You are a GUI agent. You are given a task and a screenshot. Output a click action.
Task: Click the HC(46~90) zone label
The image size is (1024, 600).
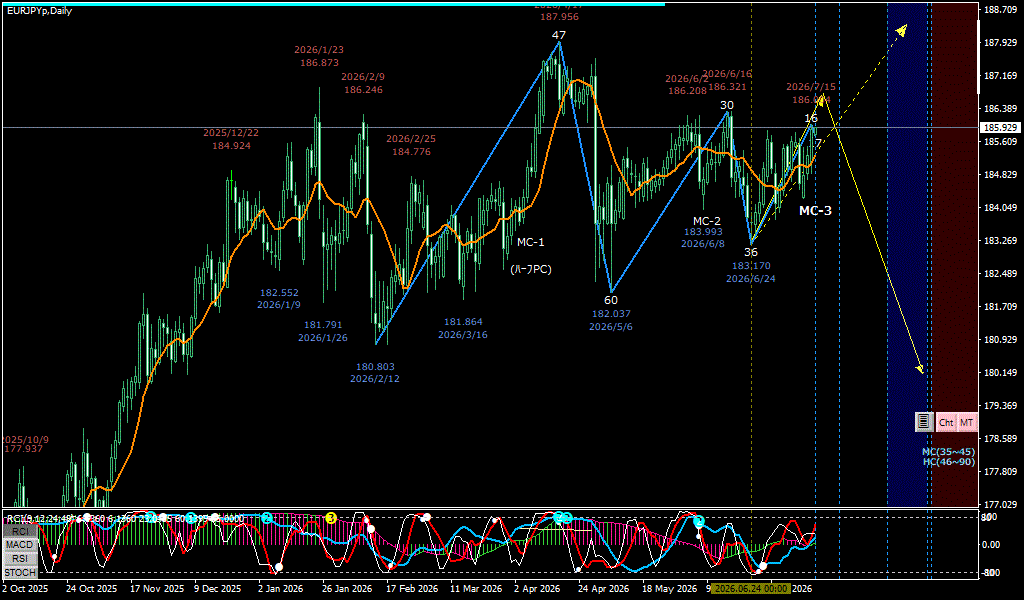[948, 462]
